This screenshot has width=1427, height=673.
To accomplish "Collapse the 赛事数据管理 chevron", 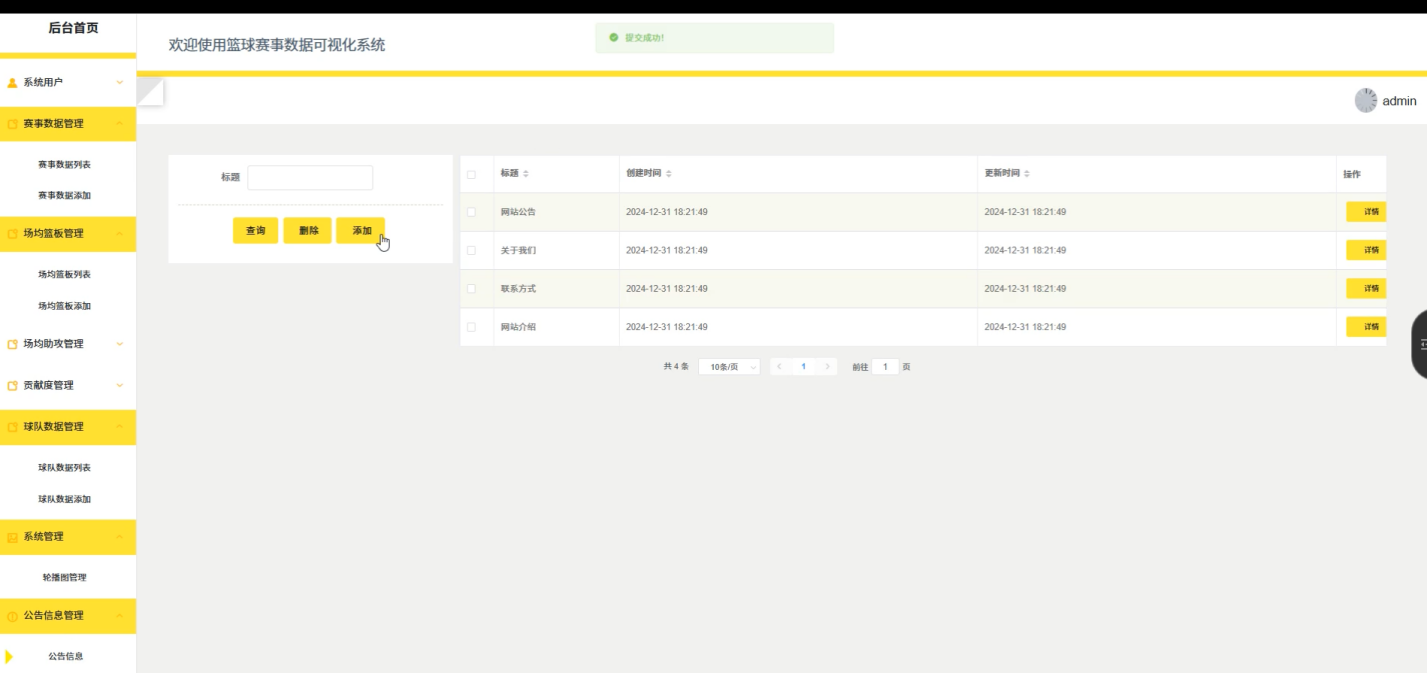I will 120,124.
